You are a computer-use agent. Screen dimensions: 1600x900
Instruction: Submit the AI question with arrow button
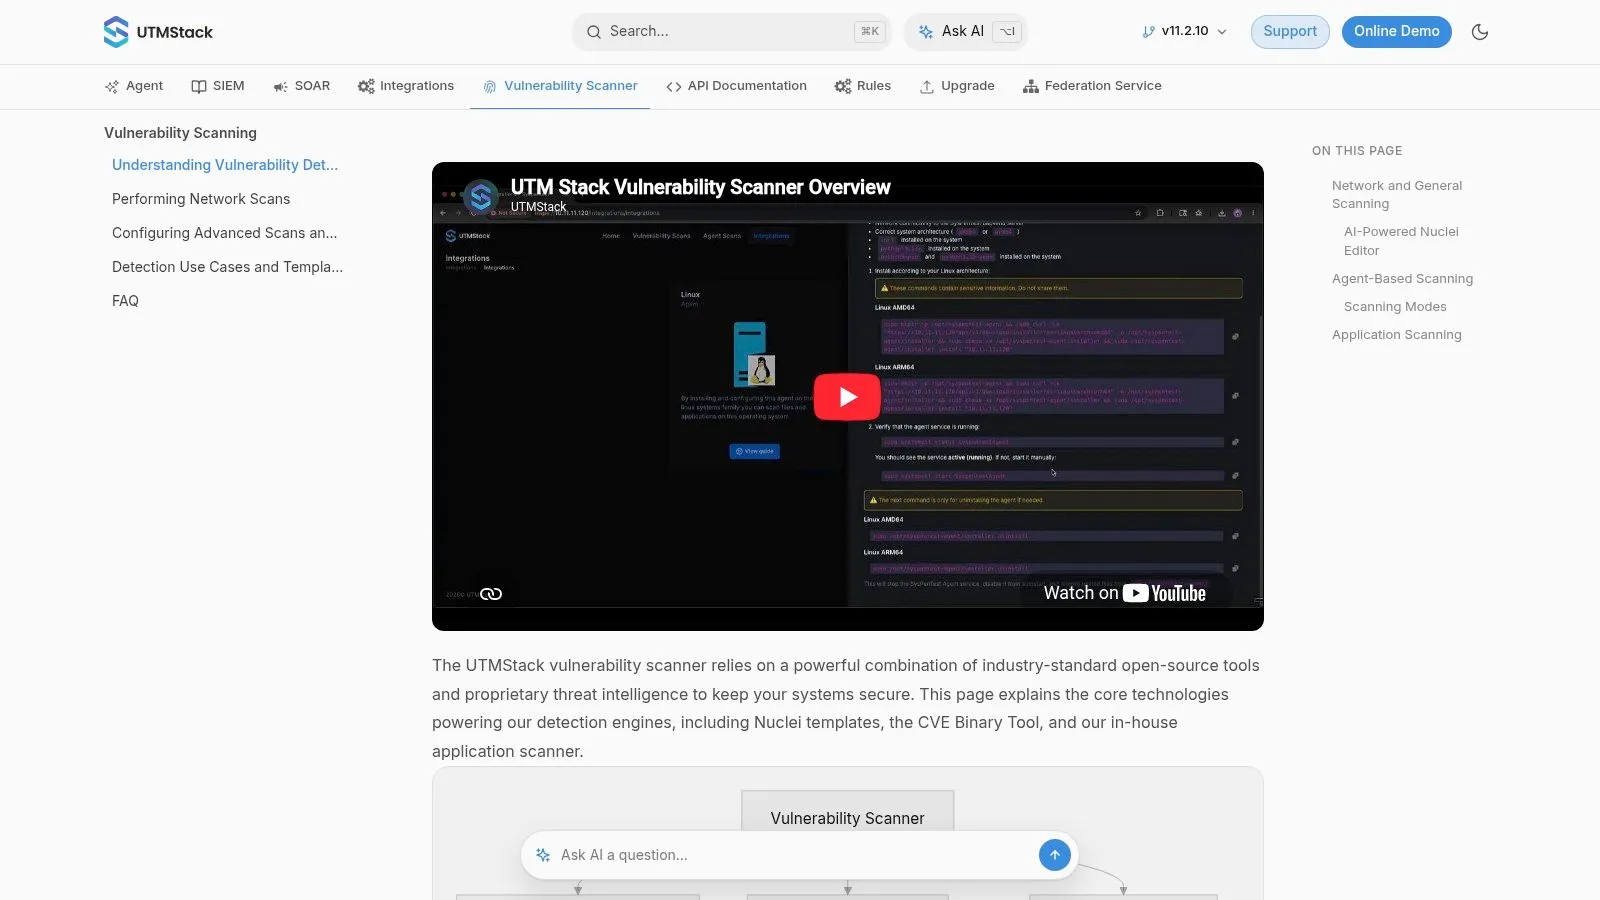[x=1054, y=855]
